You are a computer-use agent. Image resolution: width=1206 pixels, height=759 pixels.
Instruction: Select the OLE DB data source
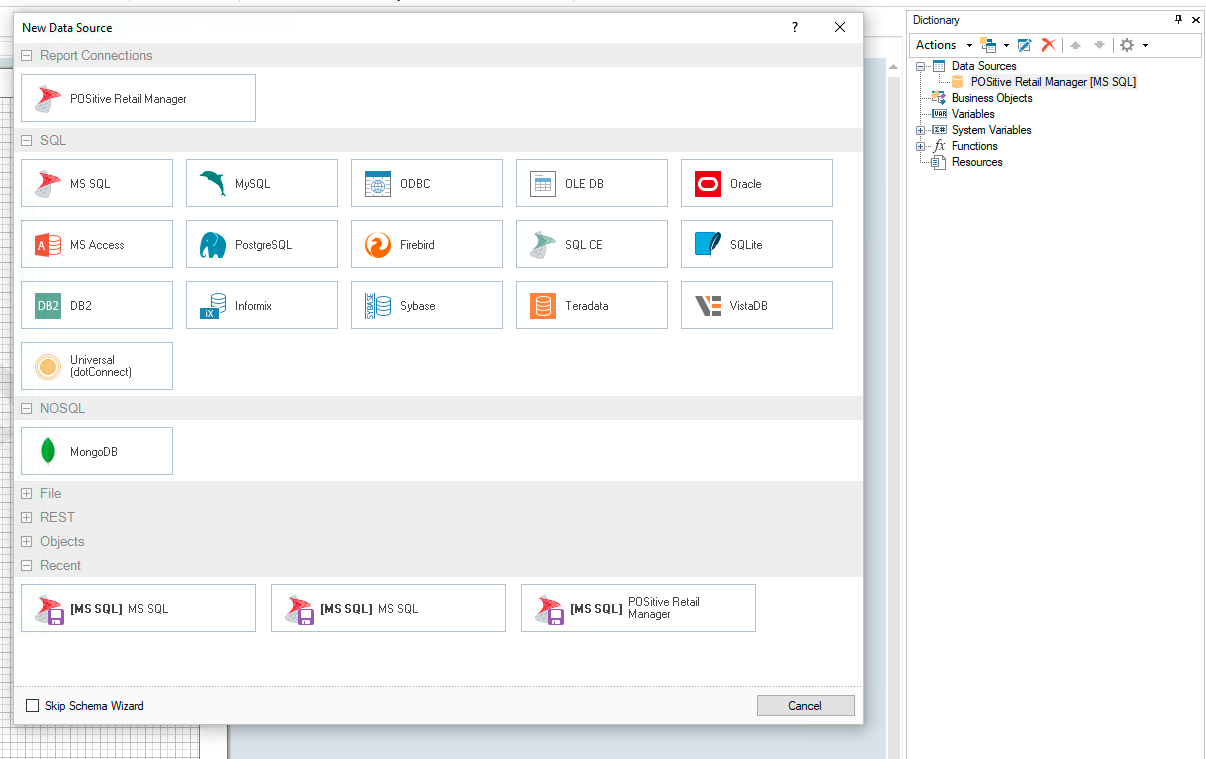coord(592,183)
